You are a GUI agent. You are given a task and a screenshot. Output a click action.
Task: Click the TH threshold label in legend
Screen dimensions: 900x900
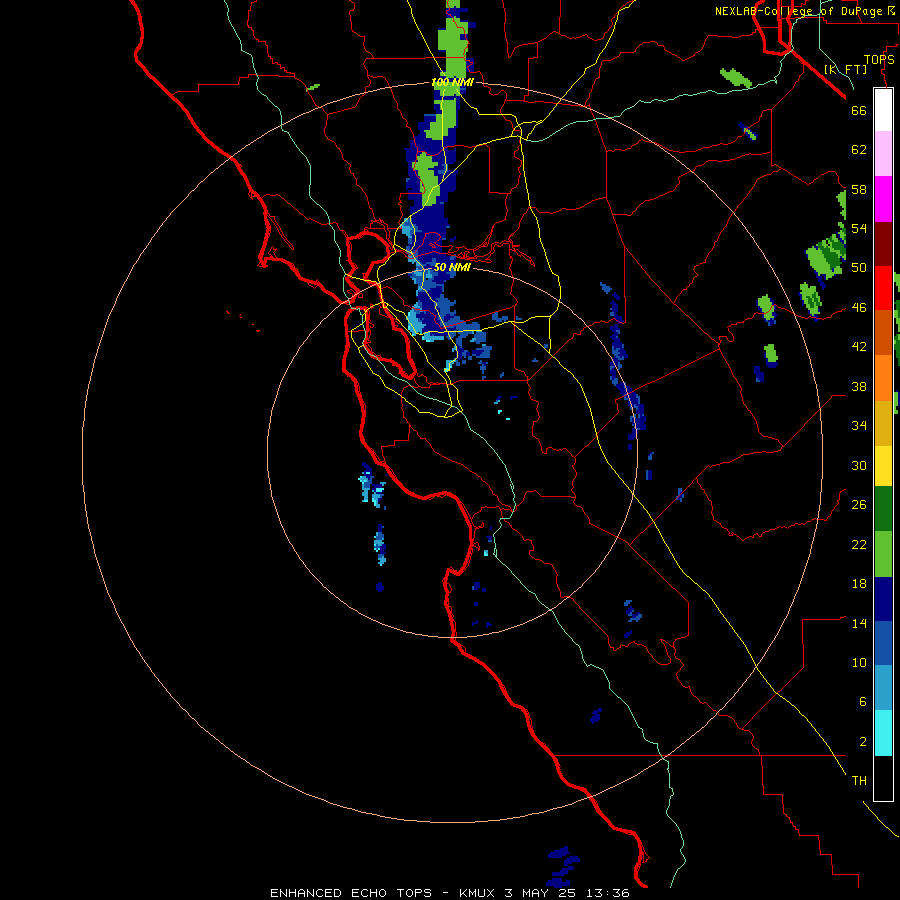pos(859,781)
